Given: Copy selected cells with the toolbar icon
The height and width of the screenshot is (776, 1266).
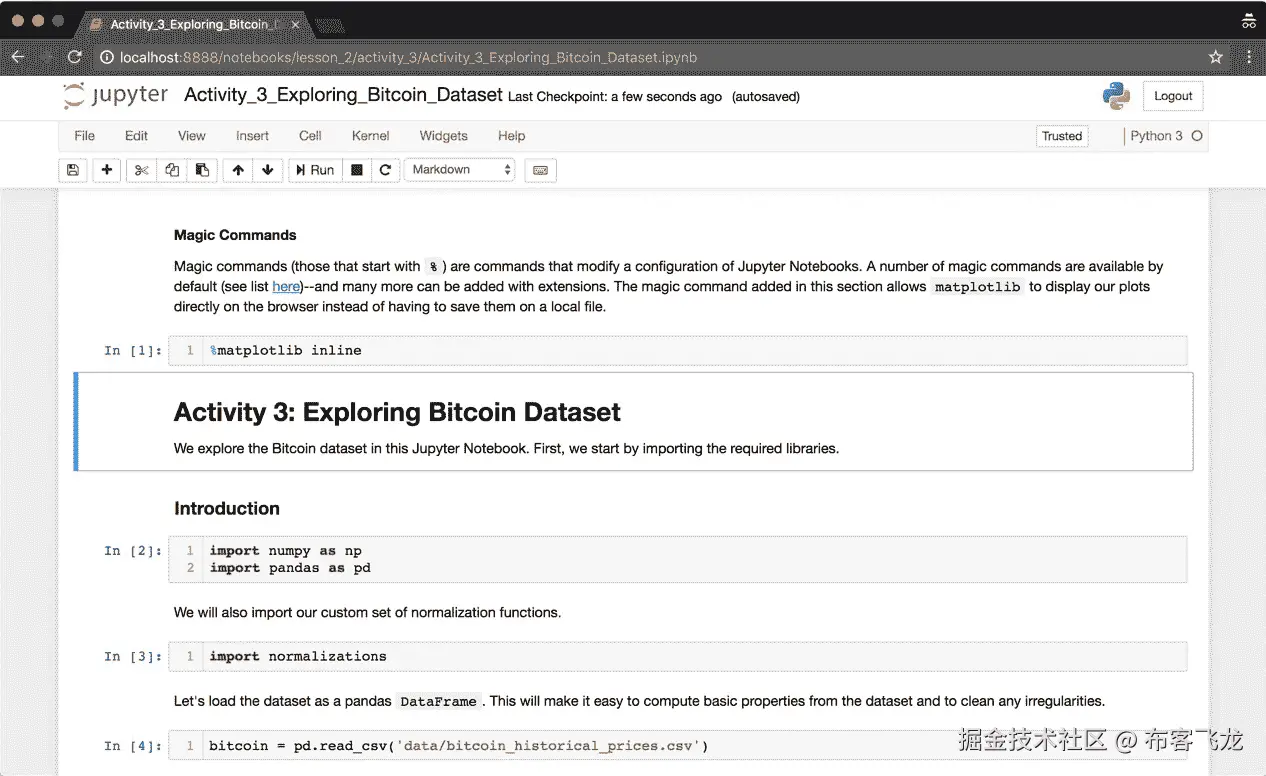Looking at the screenshot, I should [172, 170].
